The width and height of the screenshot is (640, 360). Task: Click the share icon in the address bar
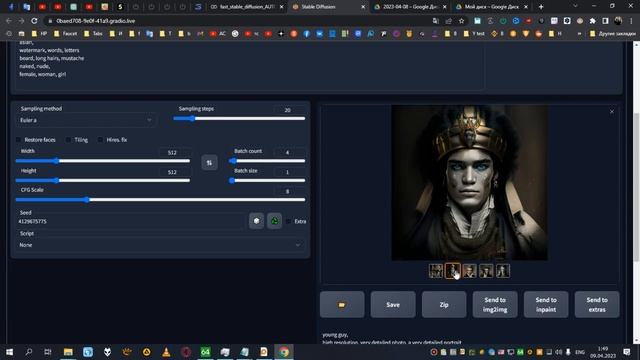coord(449,21)
